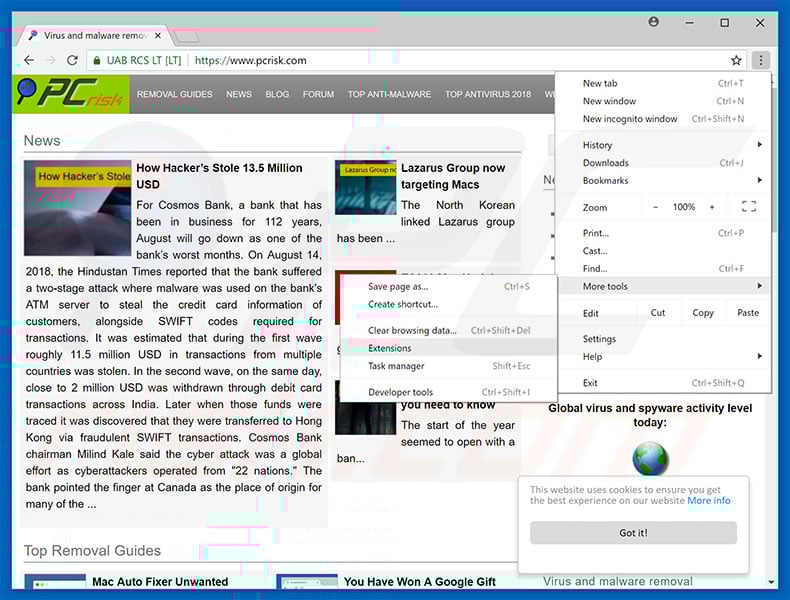
Task: Expand the History submenu
Action: [x=664, y=145]
